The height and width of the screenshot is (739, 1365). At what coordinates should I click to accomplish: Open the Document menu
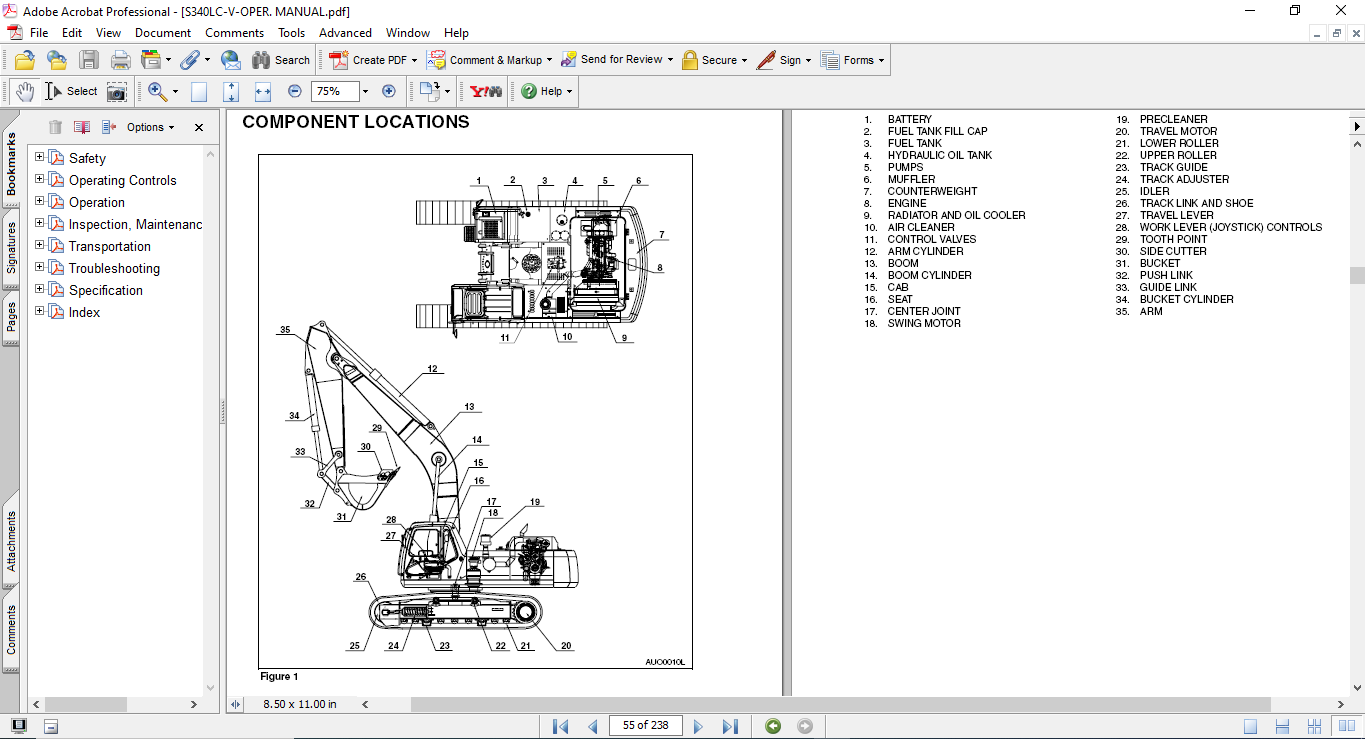click(163, 33)
